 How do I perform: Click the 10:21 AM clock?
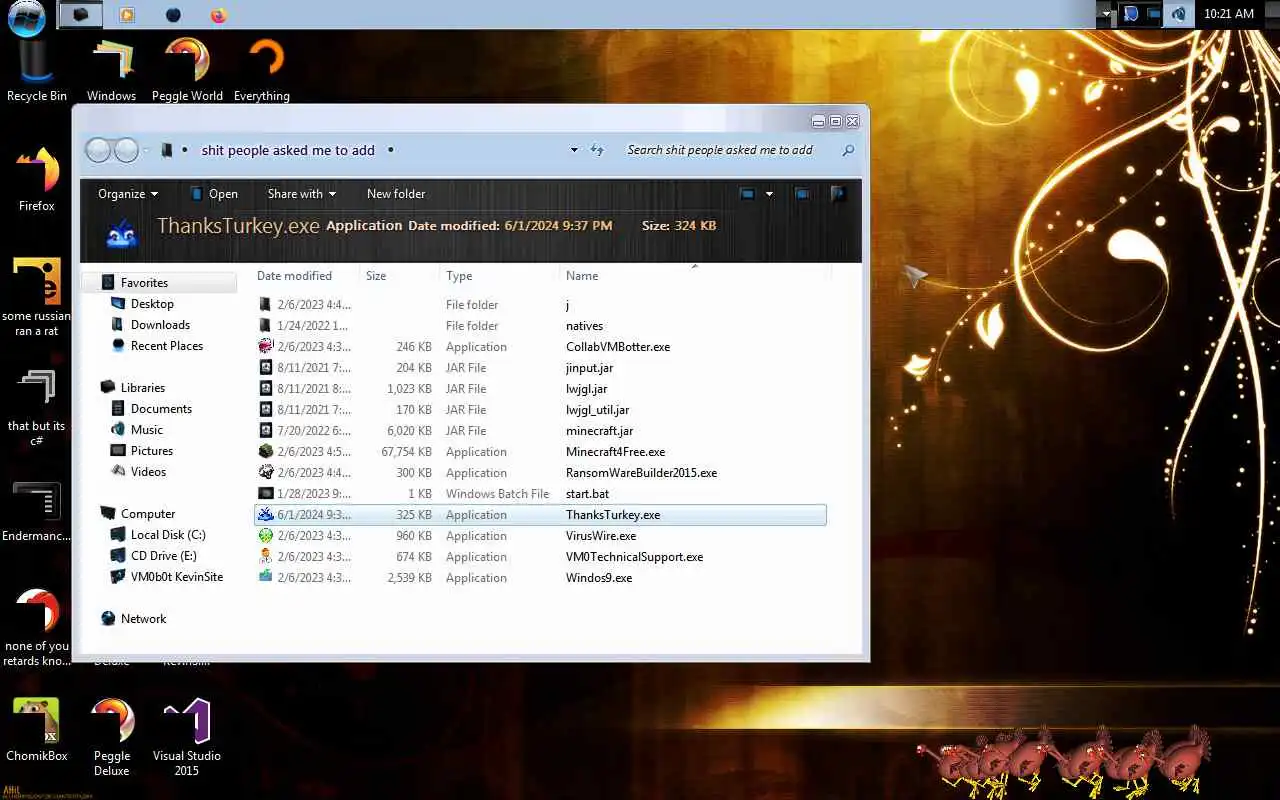click(x=1228, y=14)
